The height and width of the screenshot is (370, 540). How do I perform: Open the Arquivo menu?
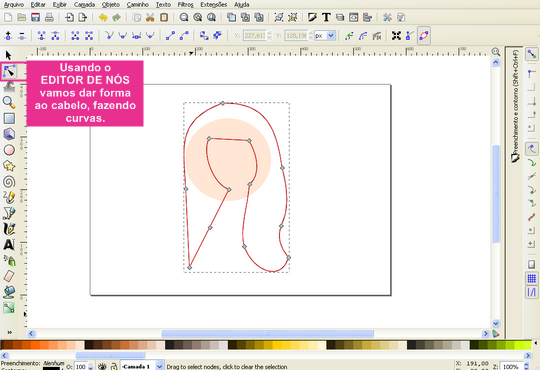tap(14, 5)
